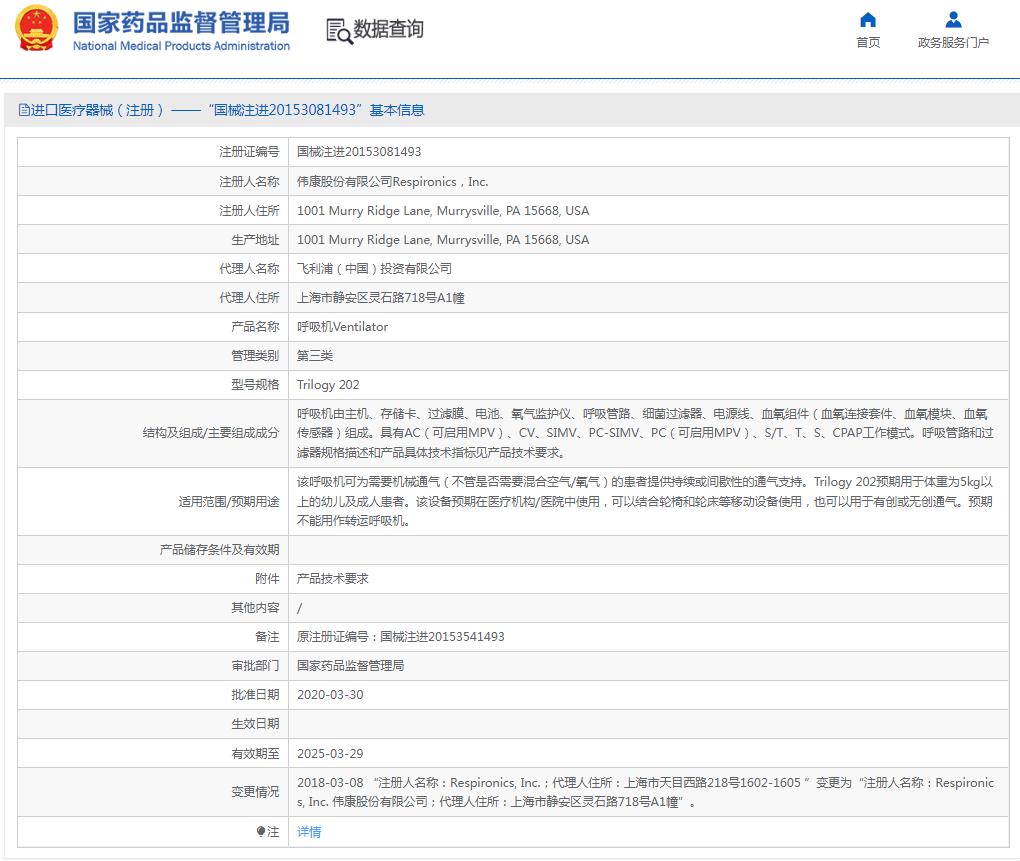Select the 呼吸机Ventilator product name value

342,327
